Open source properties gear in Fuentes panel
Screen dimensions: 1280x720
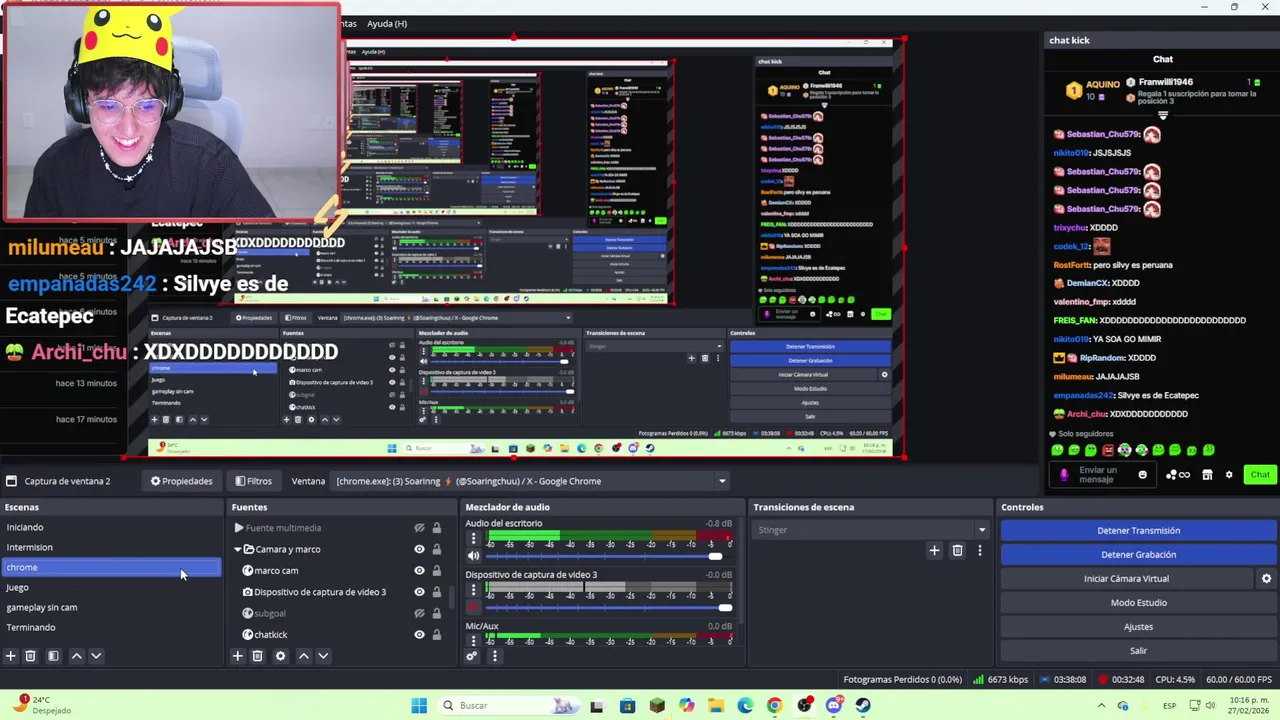[x=280, y=656]
